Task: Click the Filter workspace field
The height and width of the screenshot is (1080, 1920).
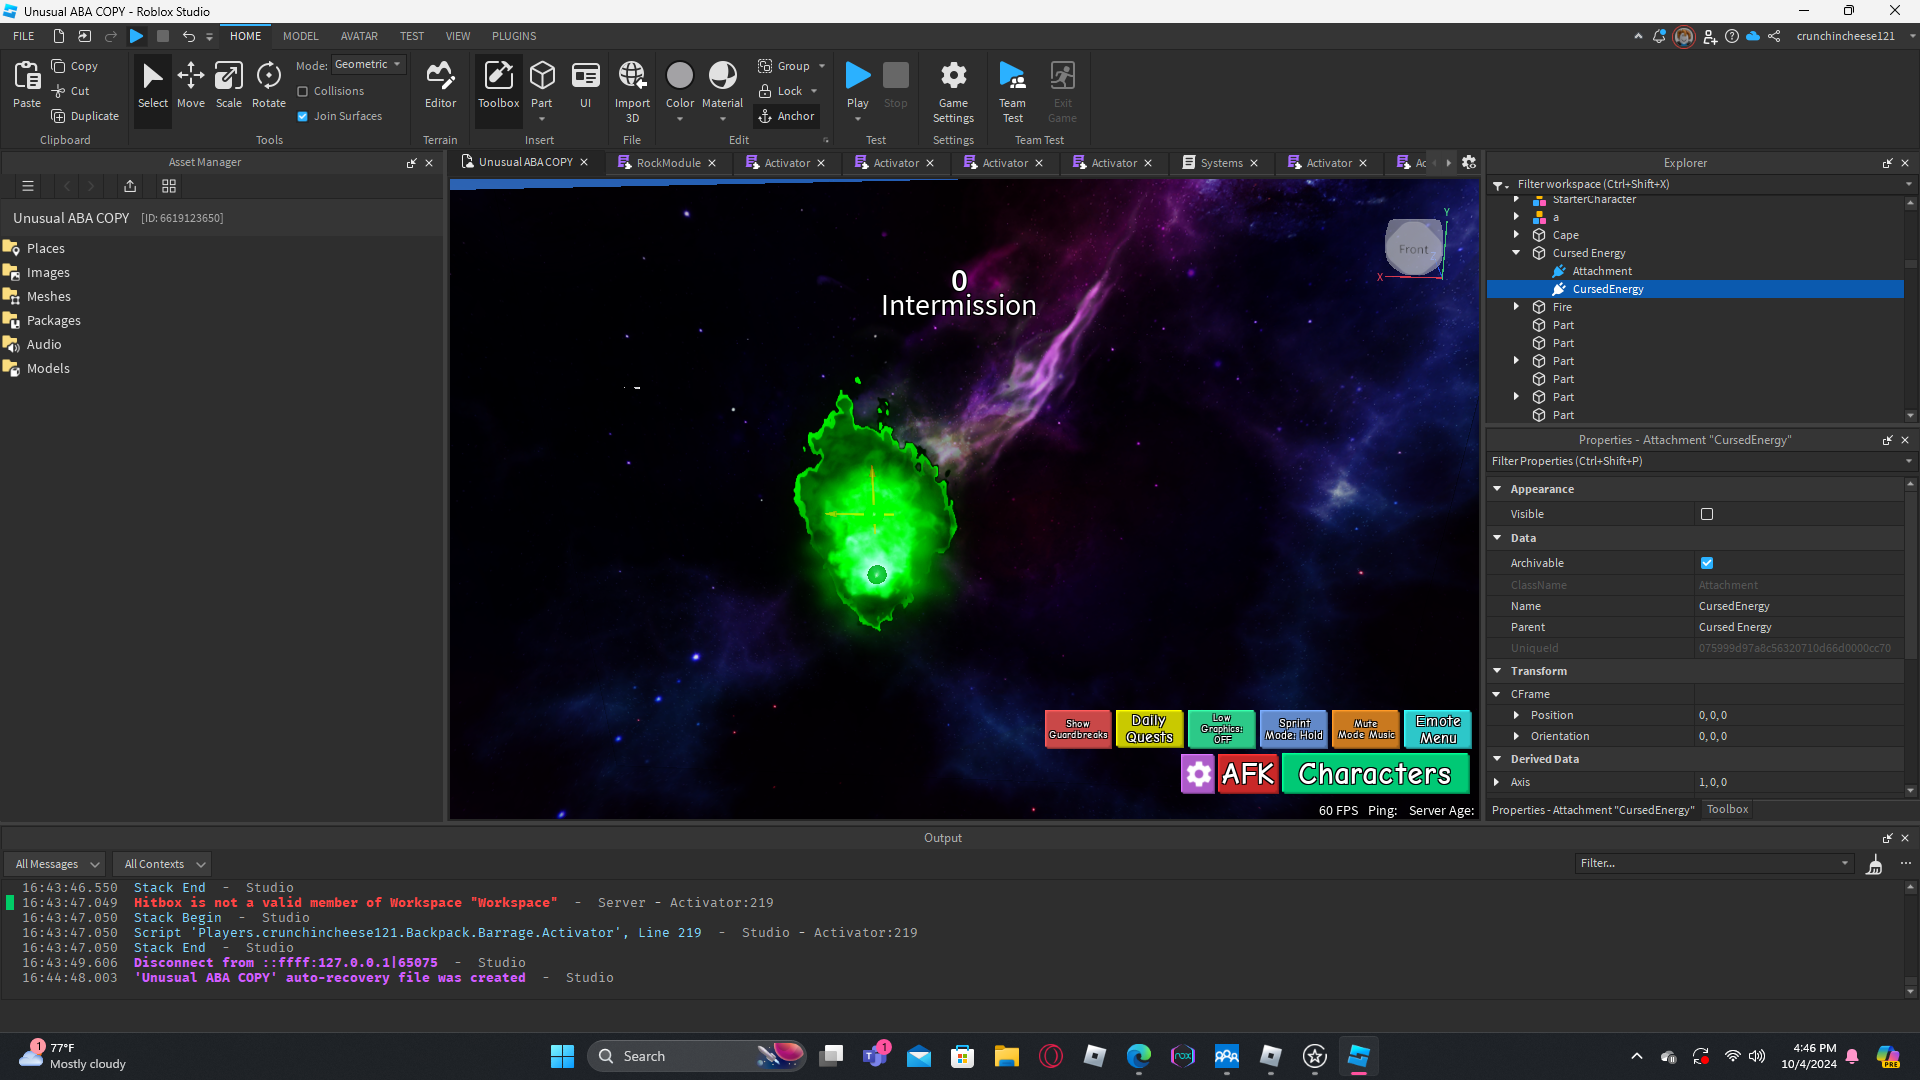Action: coord(1705,184)
